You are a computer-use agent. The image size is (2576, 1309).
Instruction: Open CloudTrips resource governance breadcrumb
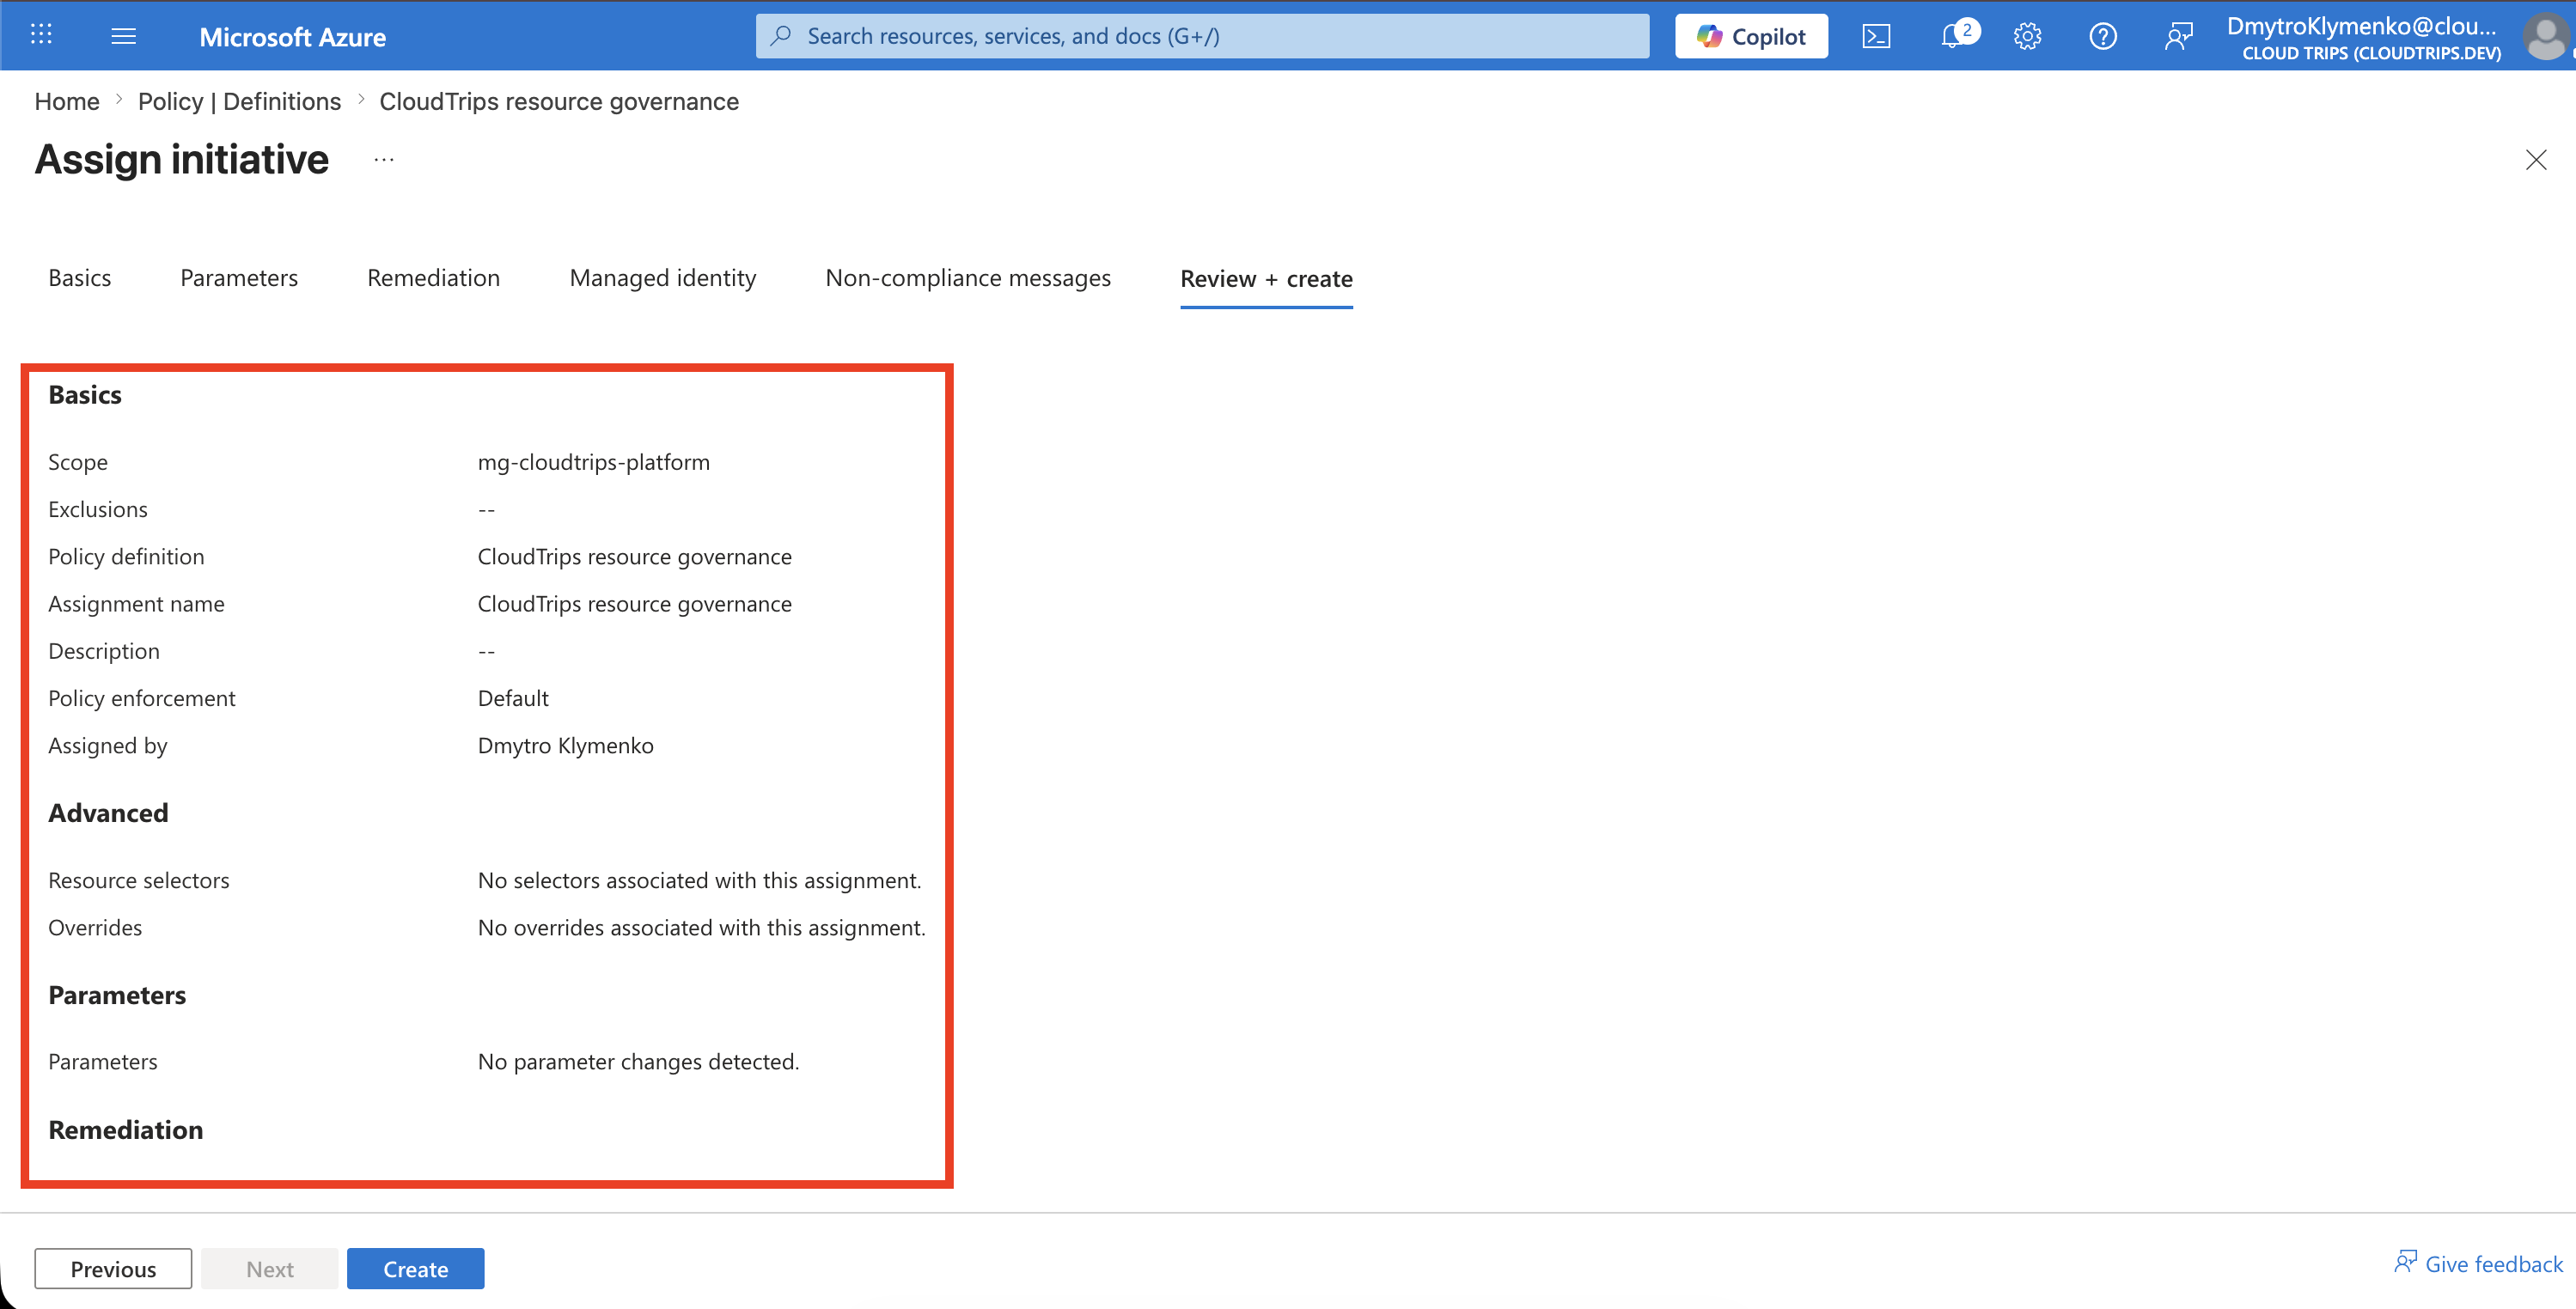559,101
